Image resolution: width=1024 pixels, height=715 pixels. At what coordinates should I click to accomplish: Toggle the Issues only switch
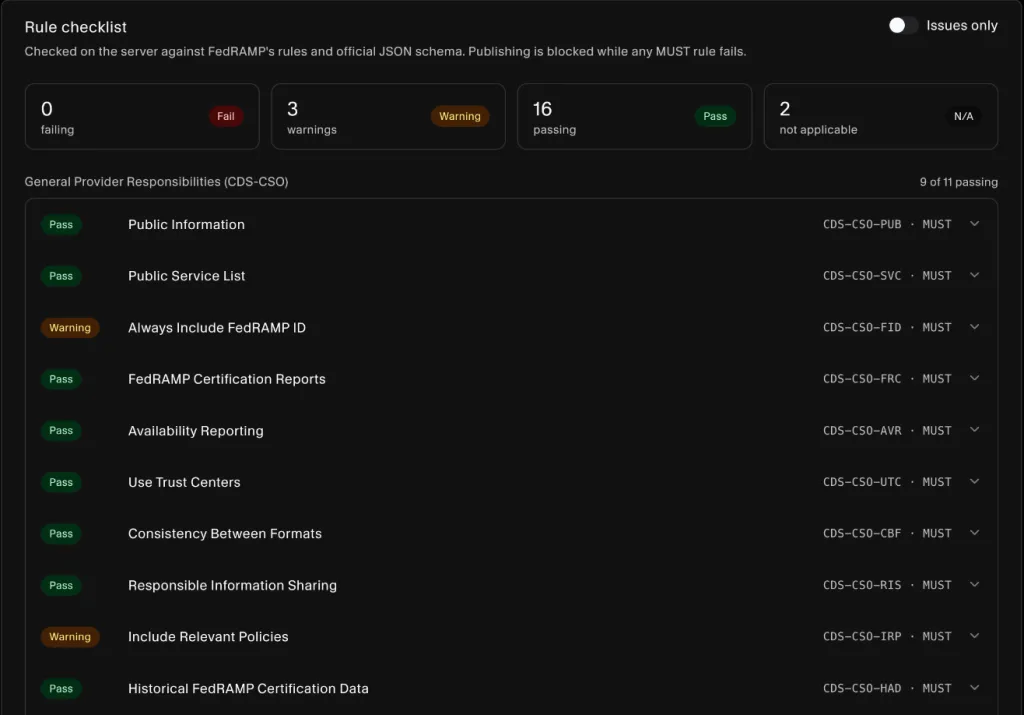pyautogui.click(x=903, y=25)
